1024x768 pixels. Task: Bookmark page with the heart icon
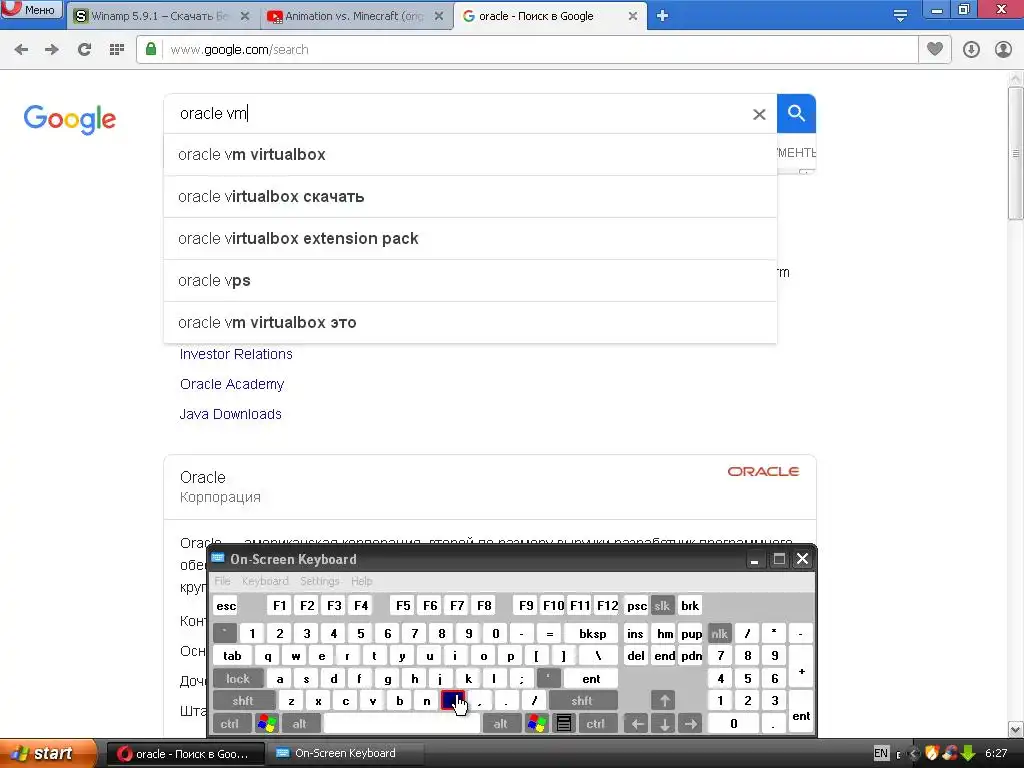(935, 49)
